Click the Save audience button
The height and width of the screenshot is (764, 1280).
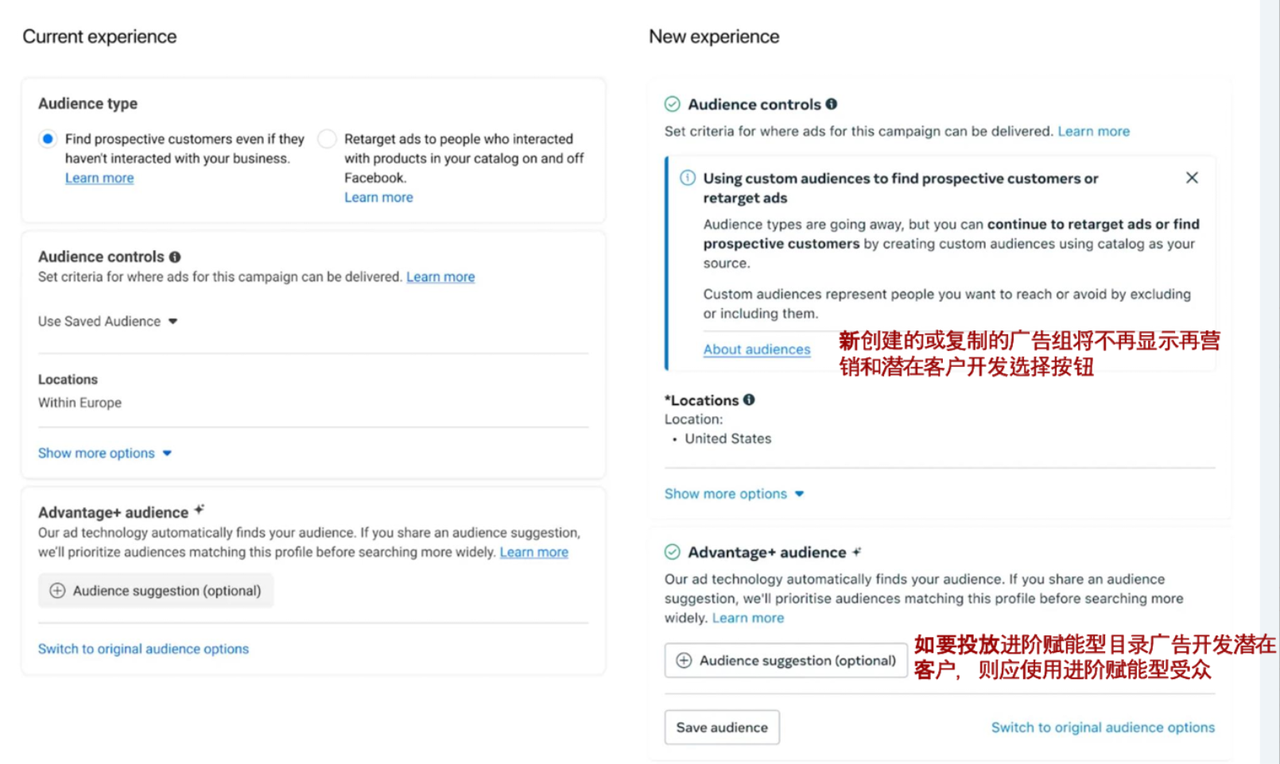722,728
